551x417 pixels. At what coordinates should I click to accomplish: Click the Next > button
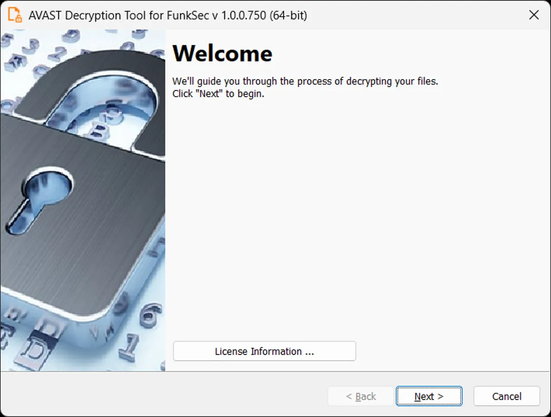(x=429, y=396)
